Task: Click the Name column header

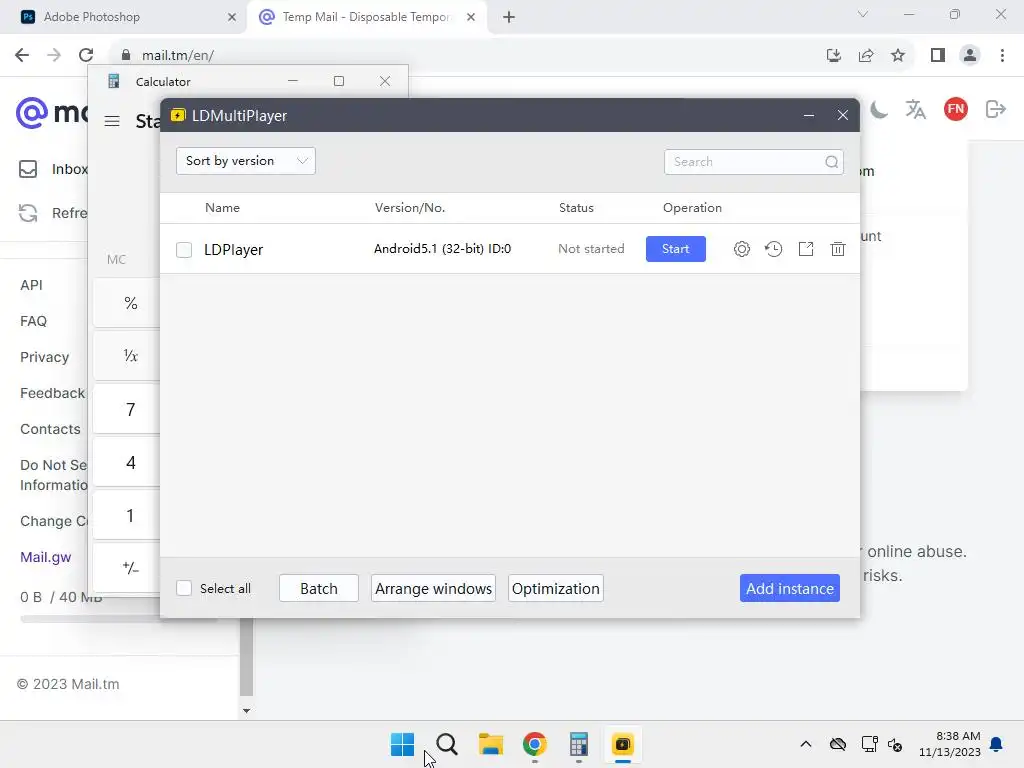Action: [222, 208]
